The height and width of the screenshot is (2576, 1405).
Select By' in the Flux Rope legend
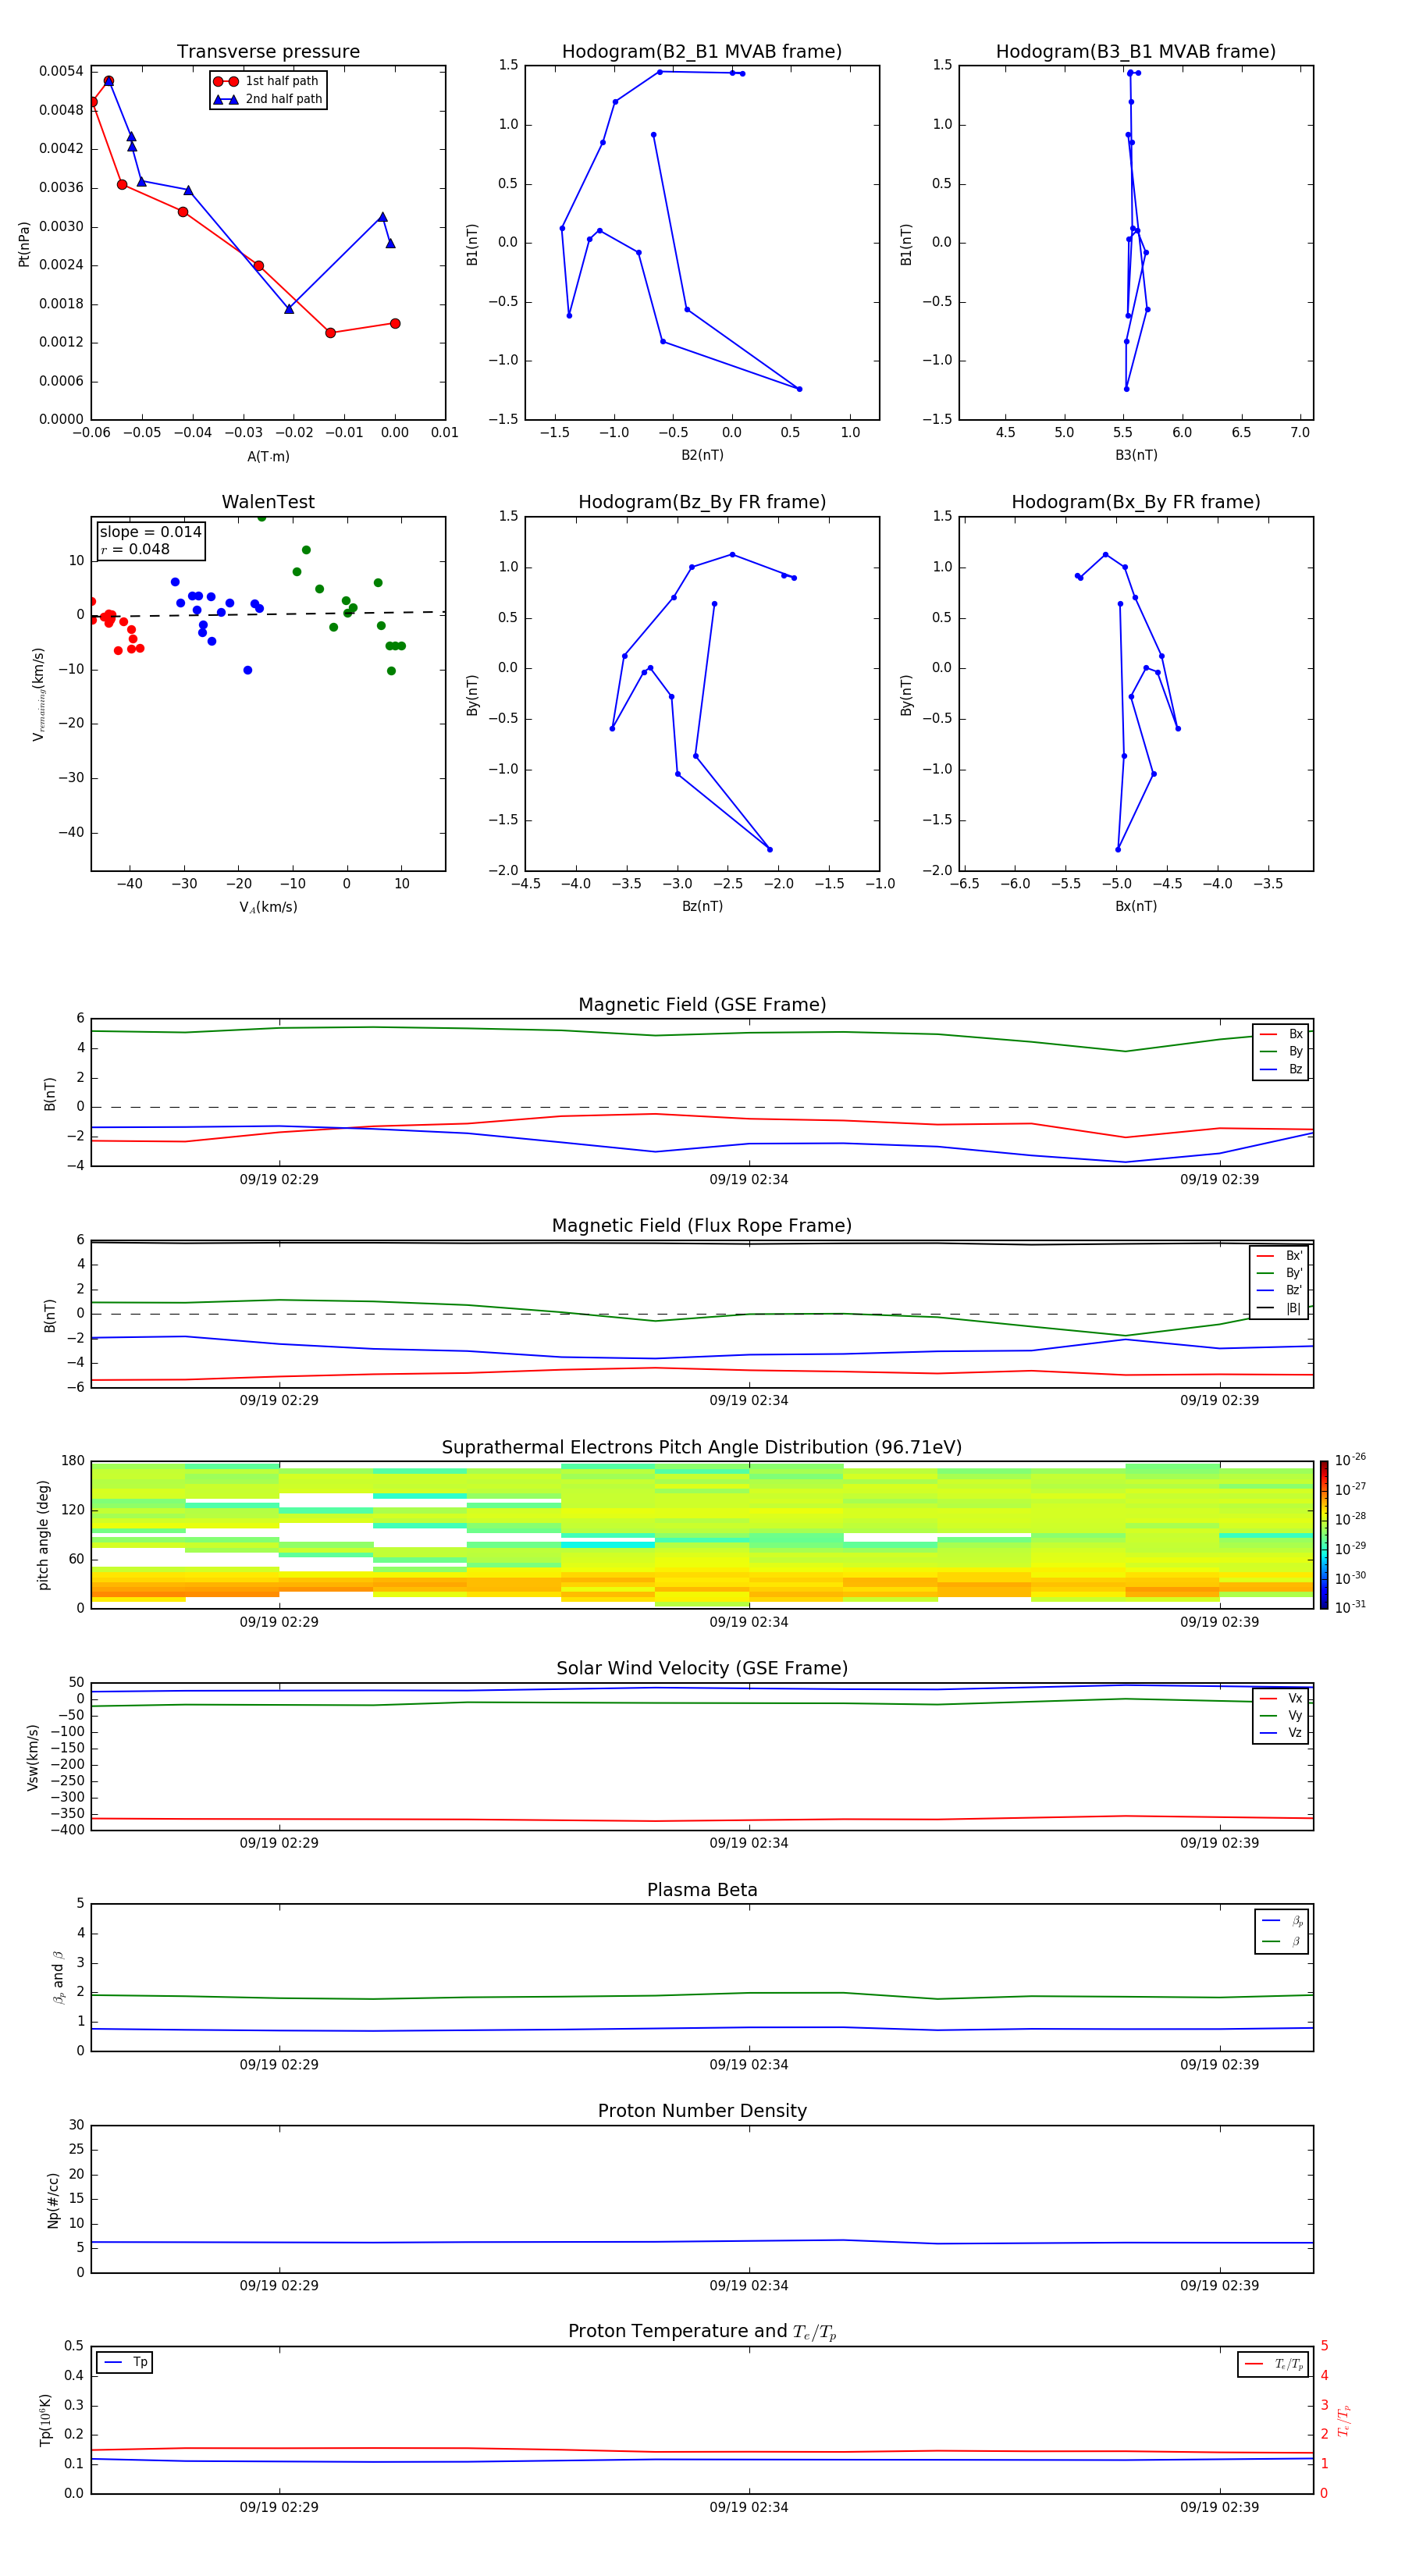1279,1273
